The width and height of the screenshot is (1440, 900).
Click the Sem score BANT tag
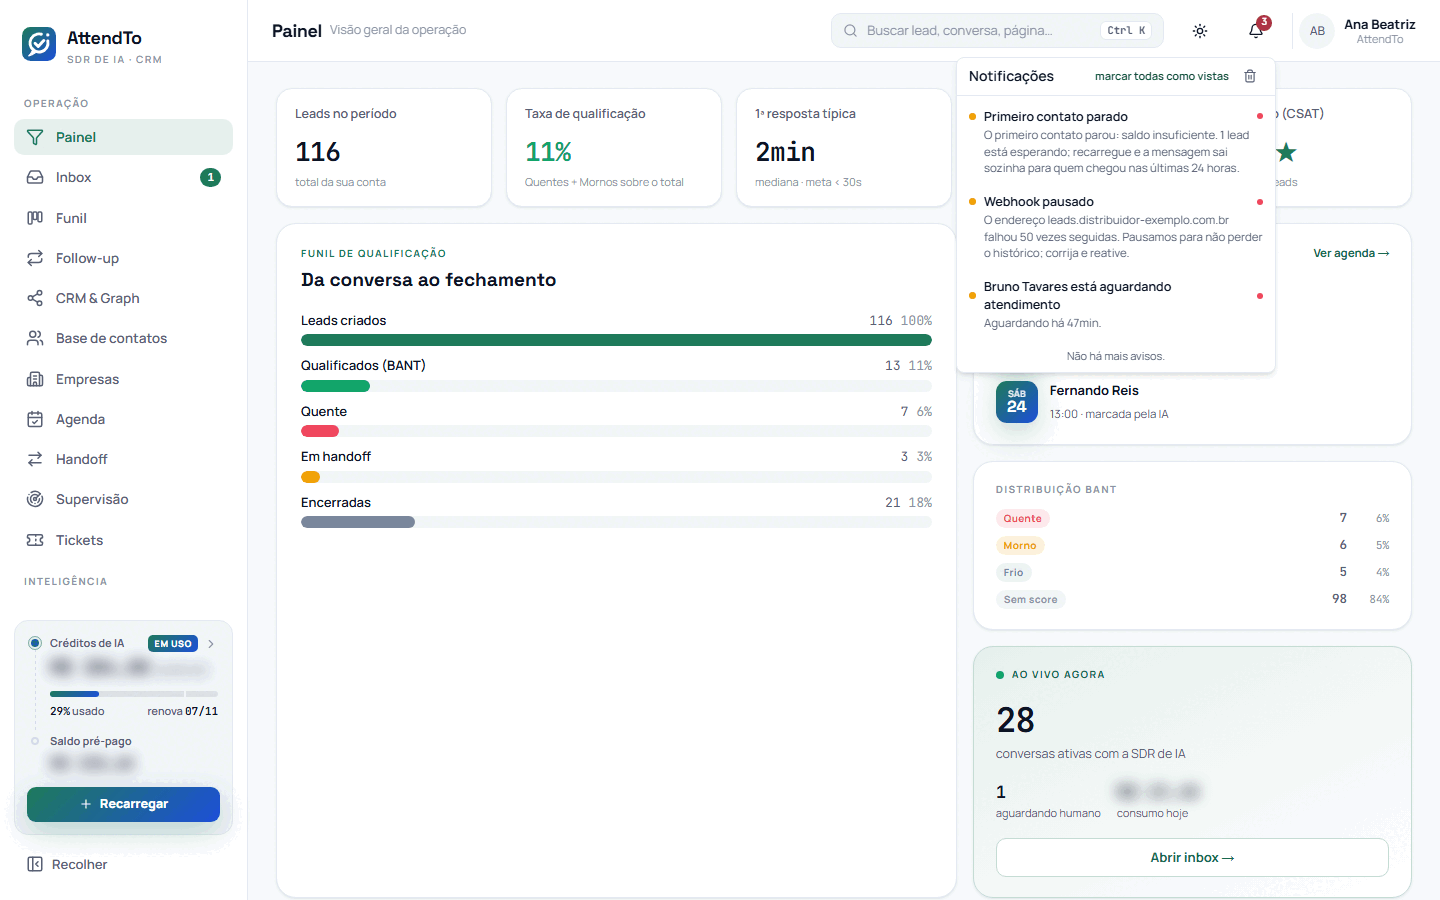[1031, 599]
